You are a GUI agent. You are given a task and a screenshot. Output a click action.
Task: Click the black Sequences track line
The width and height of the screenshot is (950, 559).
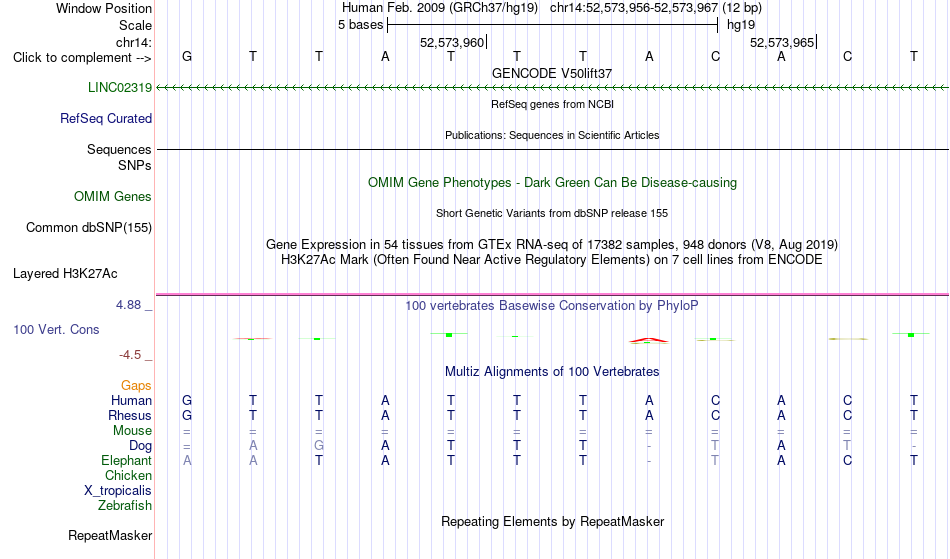click(552, 149)
